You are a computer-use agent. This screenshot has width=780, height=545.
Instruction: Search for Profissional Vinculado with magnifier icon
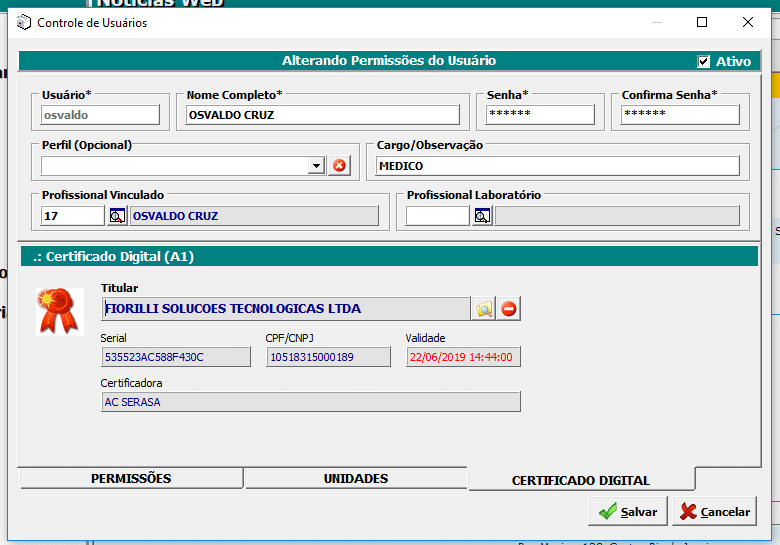click(117, 216)
